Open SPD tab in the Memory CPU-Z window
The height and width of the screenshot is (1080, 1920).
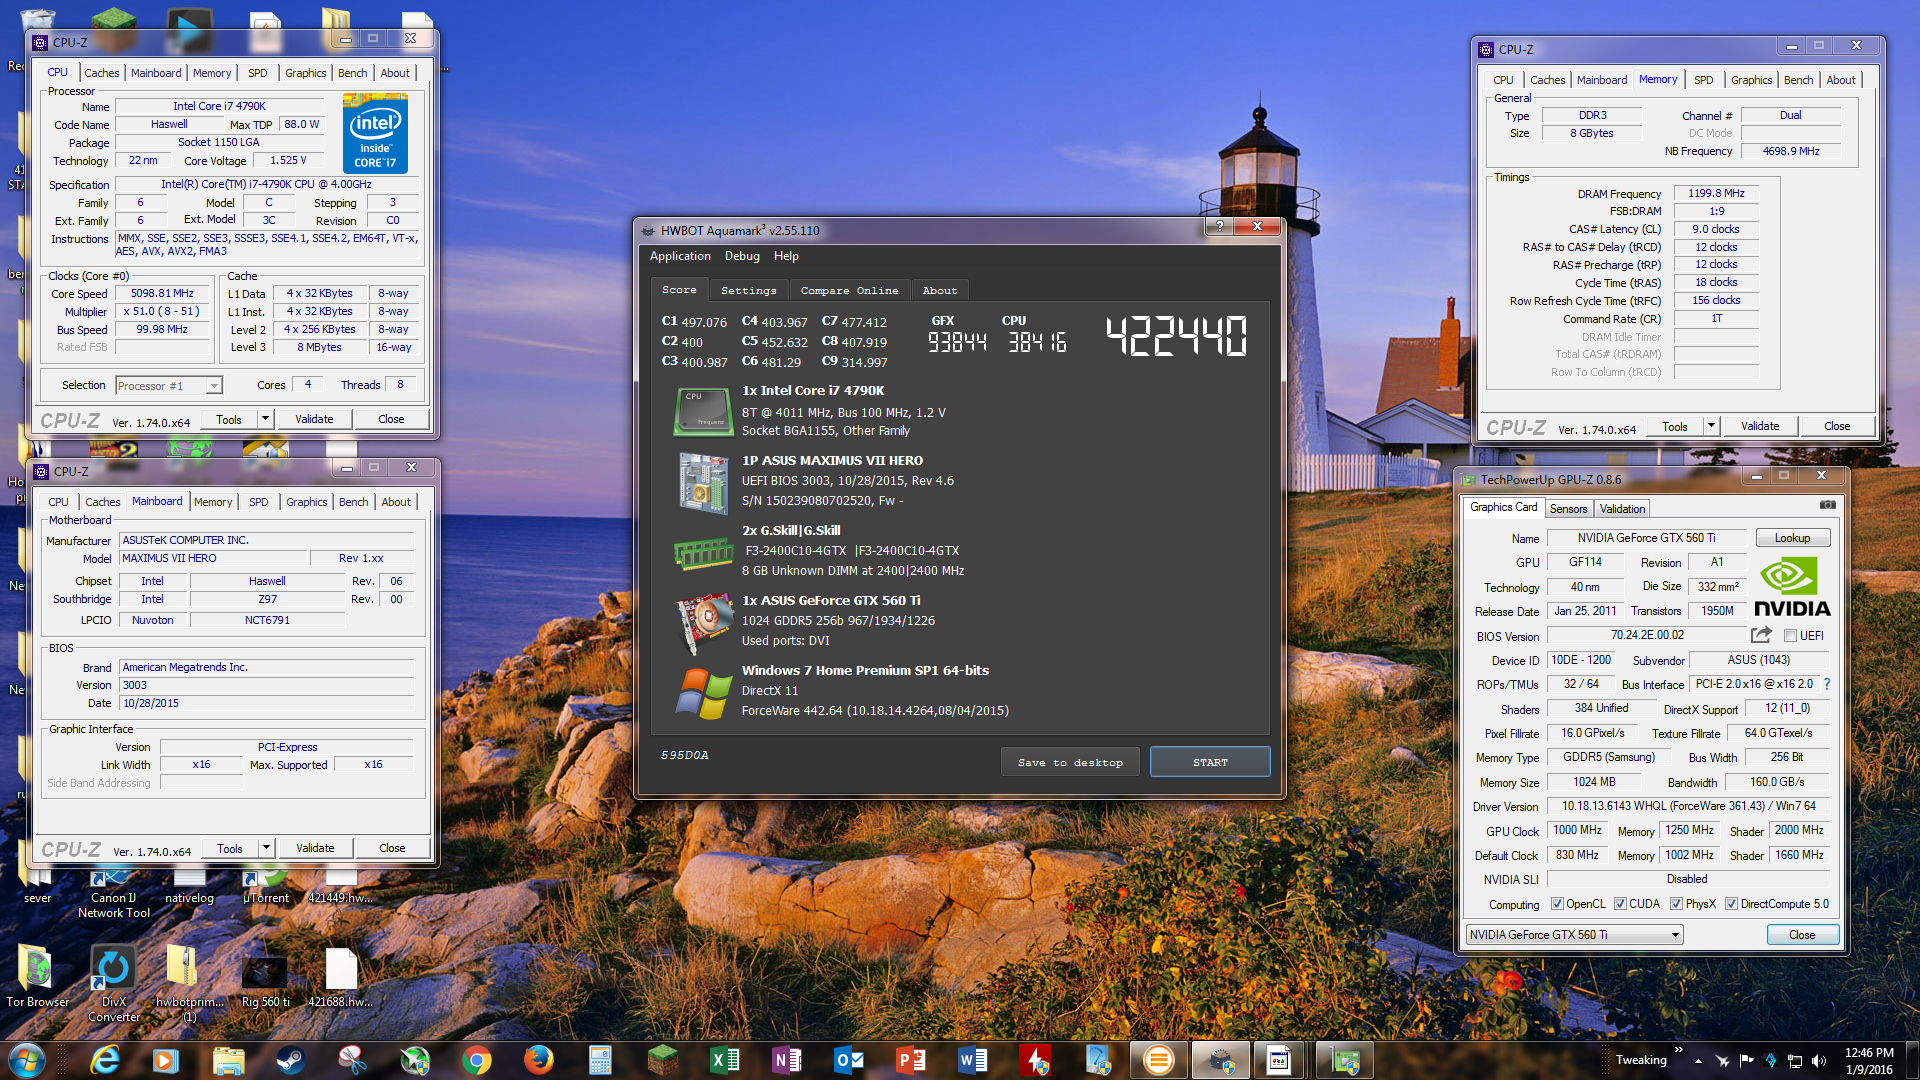pyautogui.click(x=1703, y=80)
